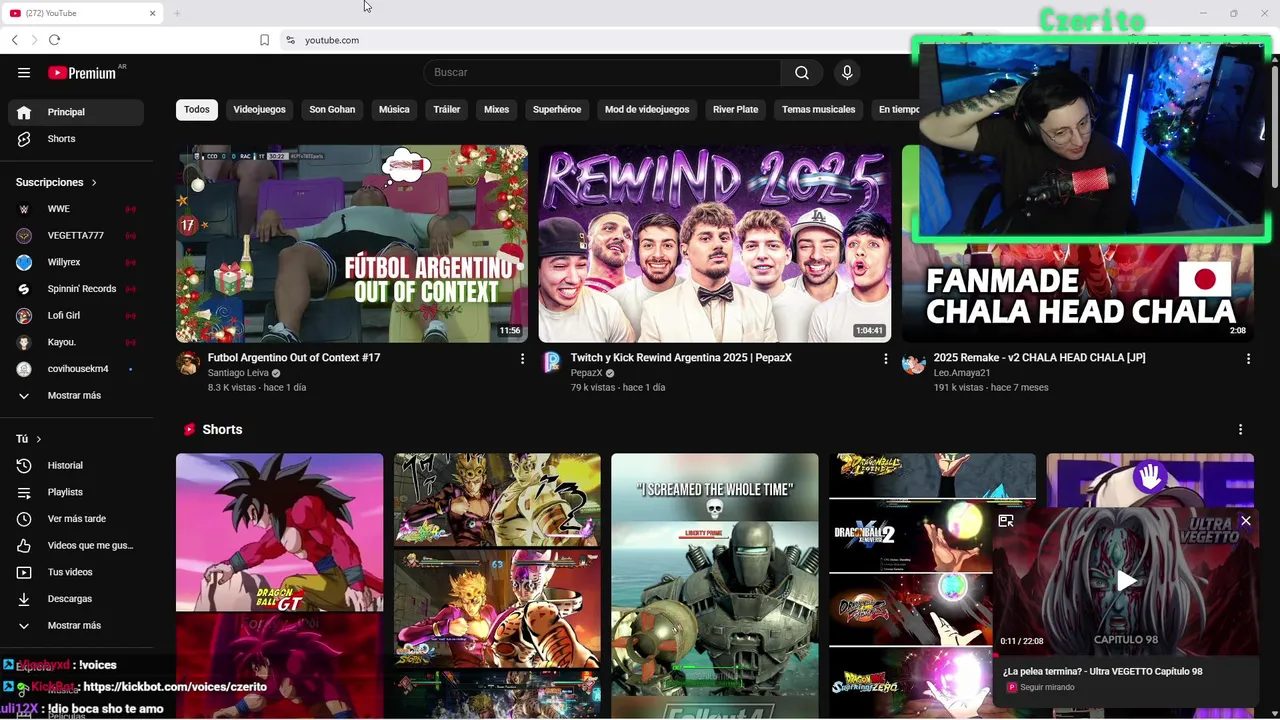Open options for CHALA HEAD CHALA video
The image size is (1280, 720).
coord(1248,358)
